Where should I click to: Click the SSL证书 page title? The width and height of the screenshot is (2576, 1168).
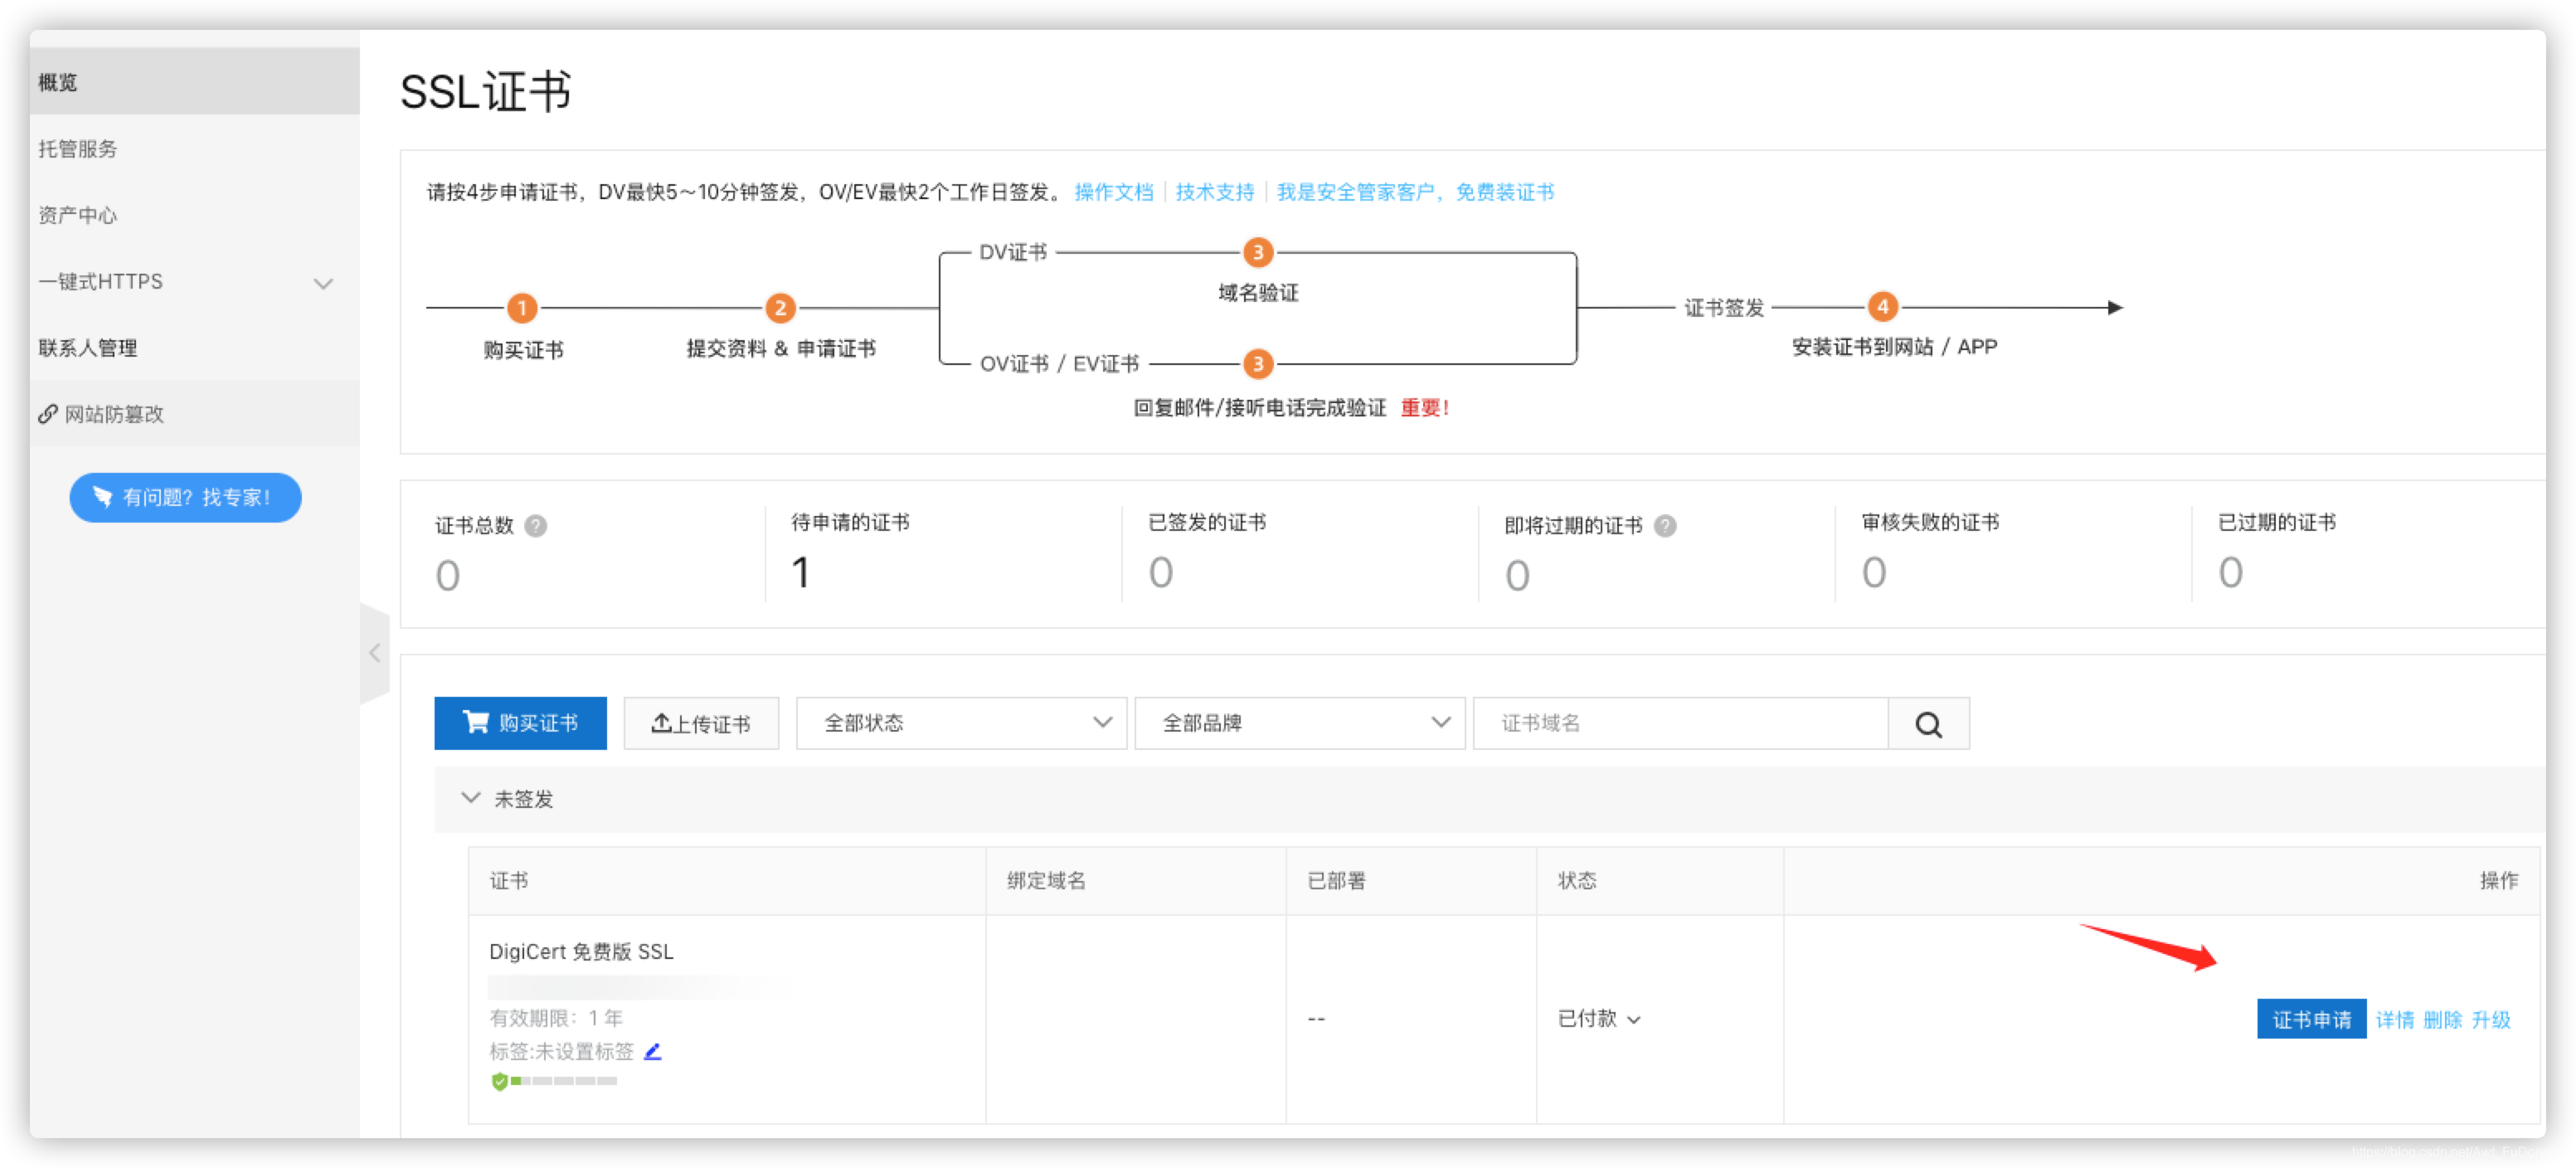[486, 92]
